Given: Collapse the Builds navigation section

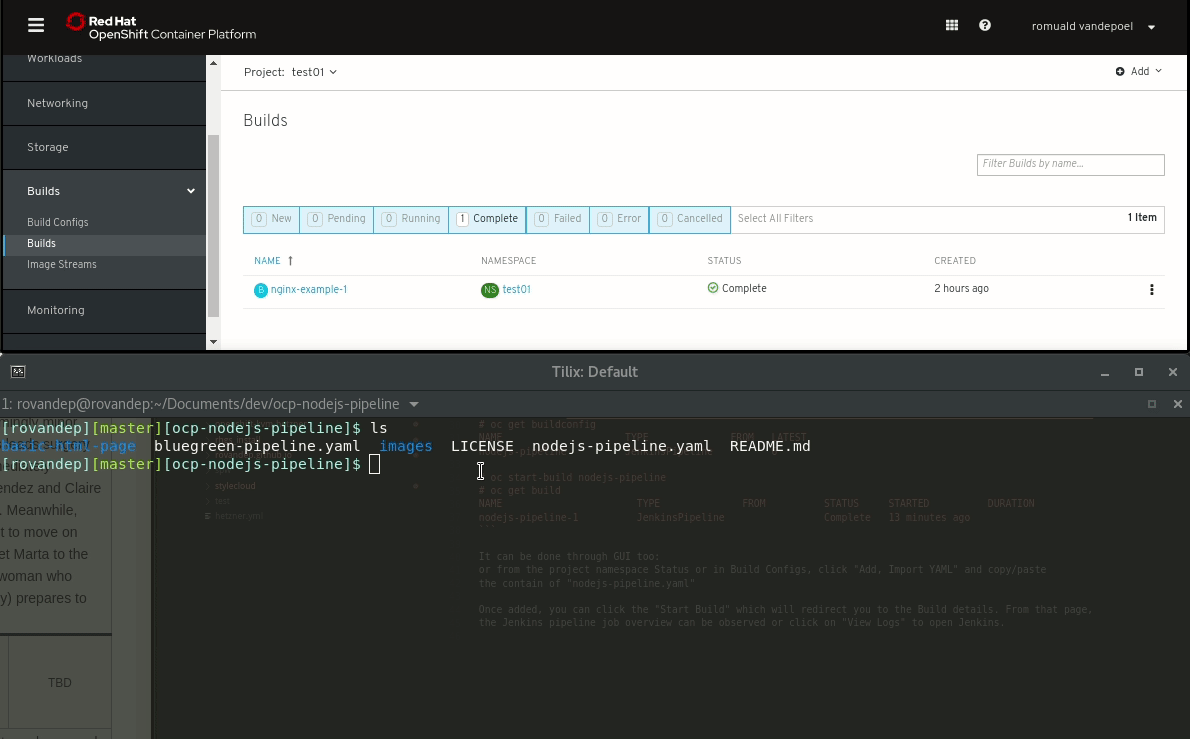Looking at the screenshot, I should coord(104,191).
